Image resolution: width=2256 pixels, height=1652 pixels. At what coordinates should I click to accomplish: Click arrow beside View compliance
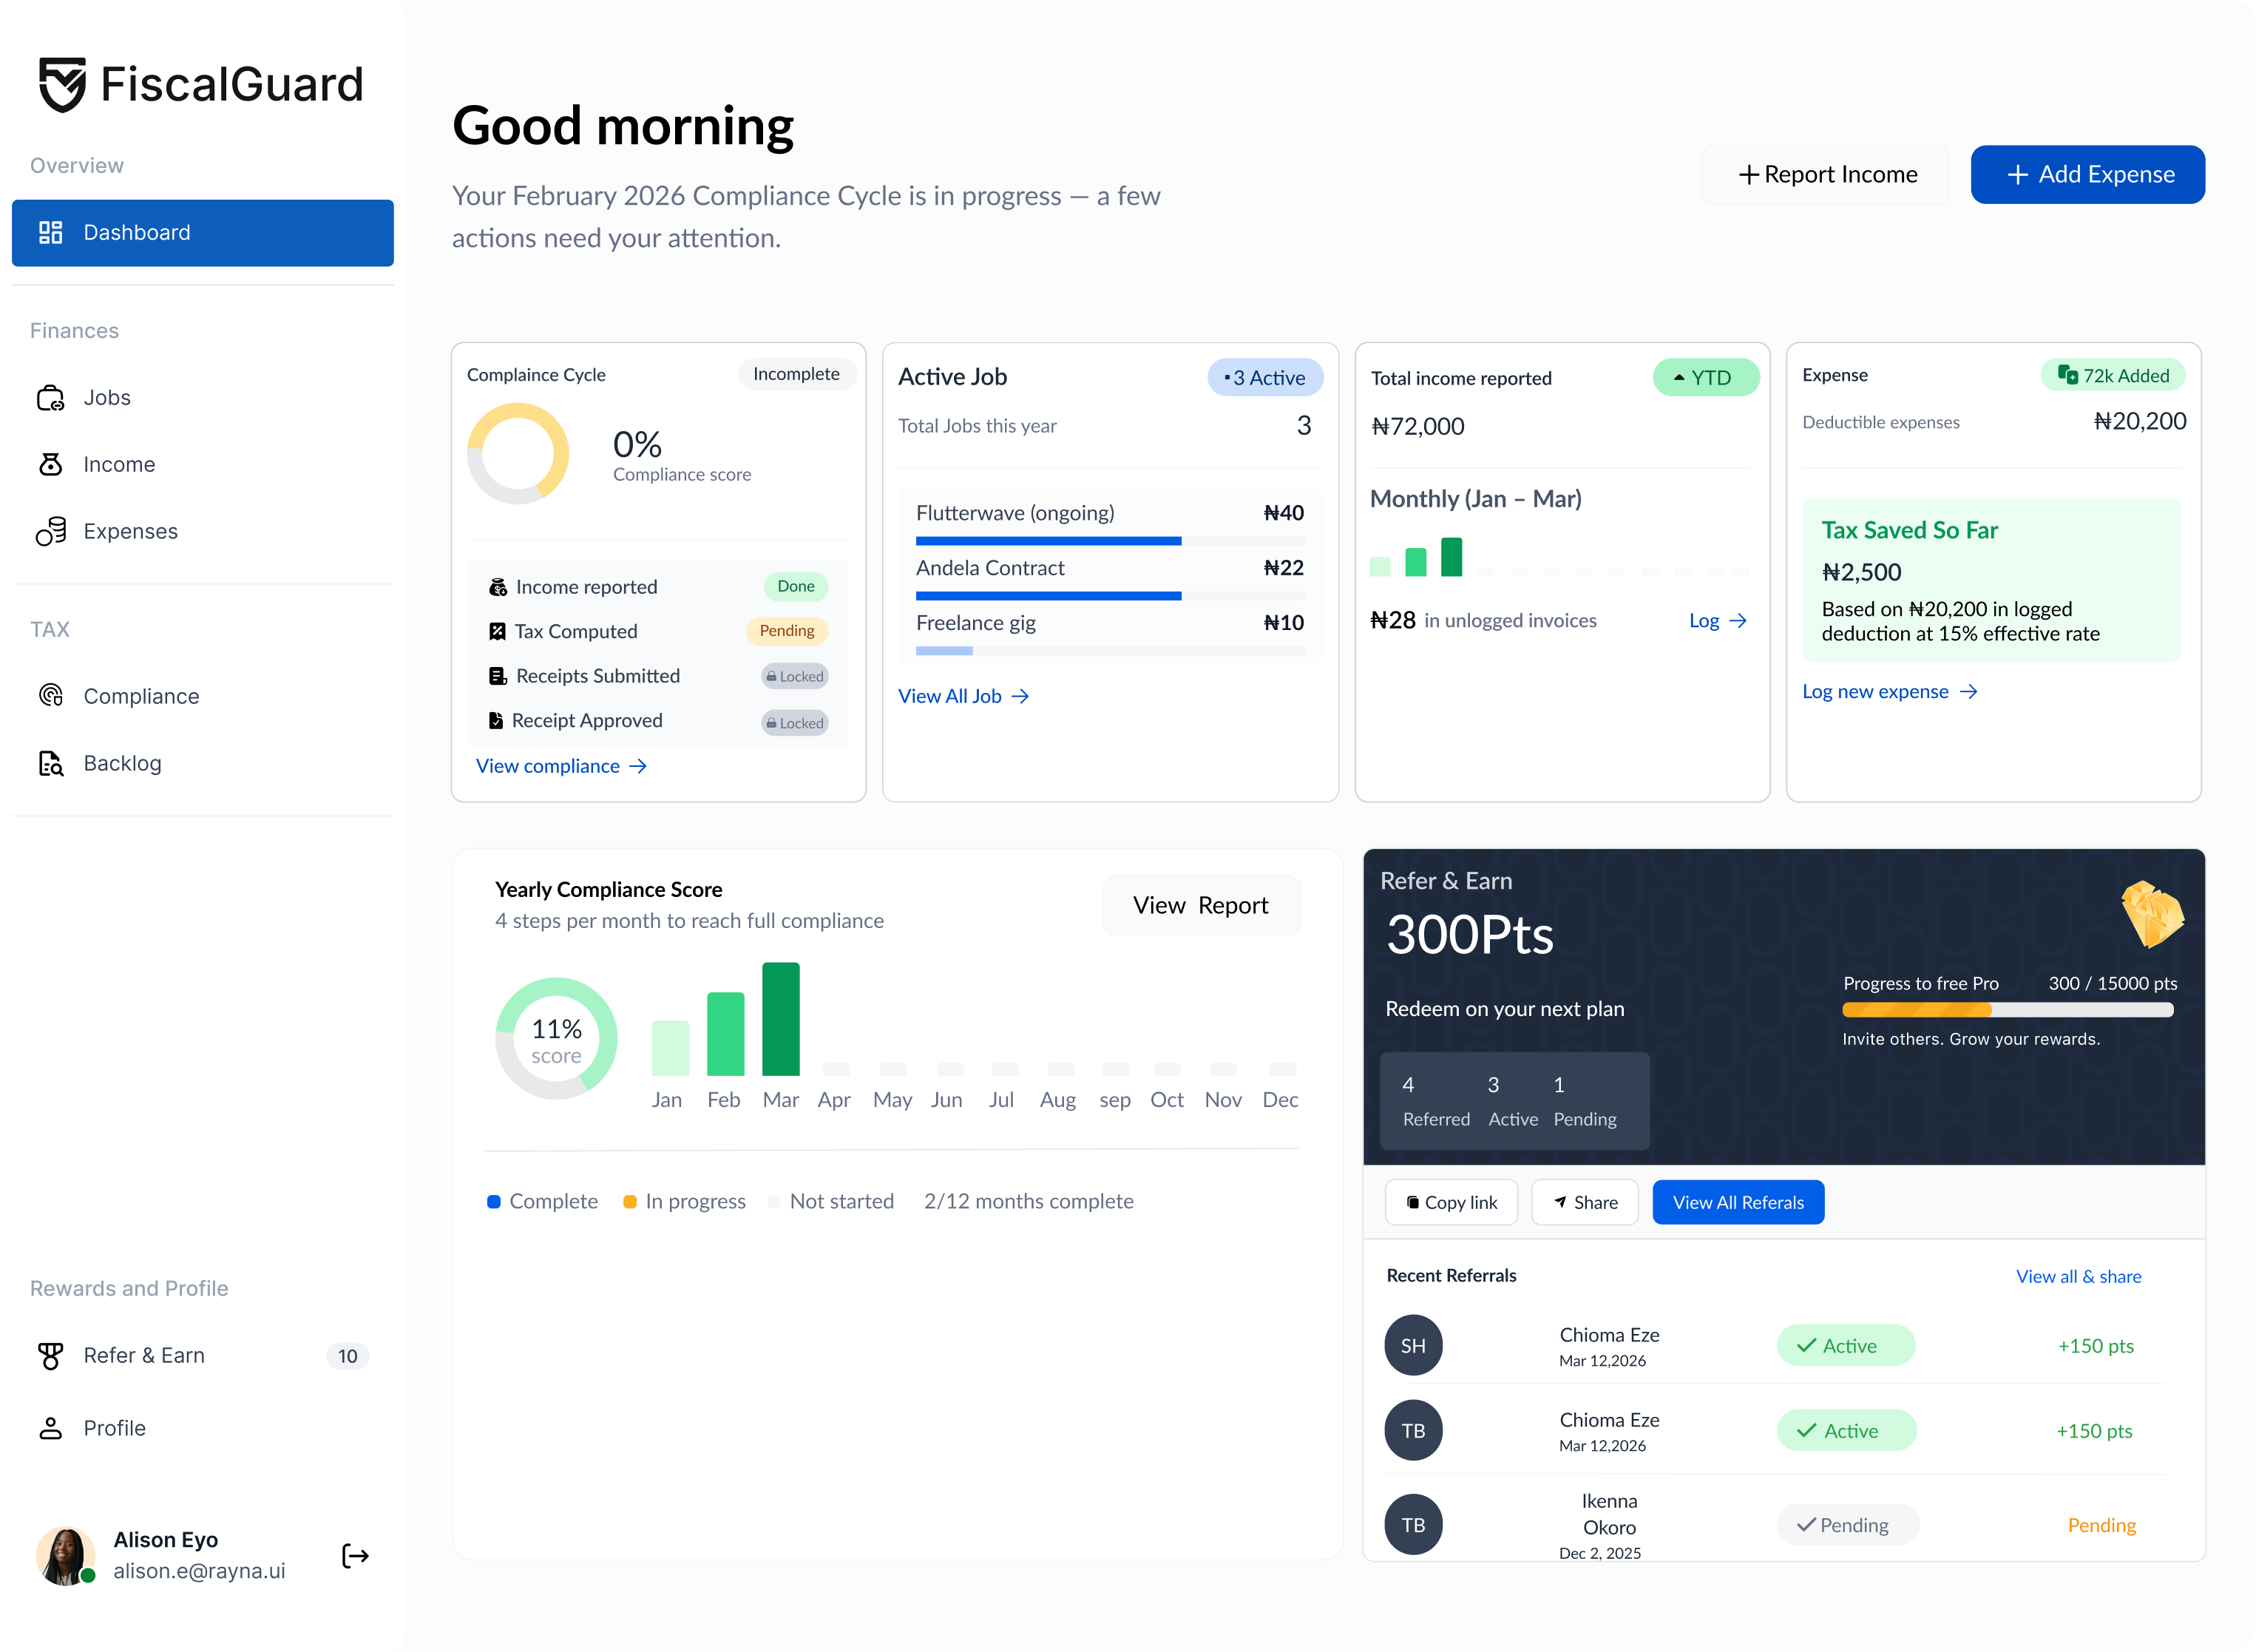(x=638, y=766)
